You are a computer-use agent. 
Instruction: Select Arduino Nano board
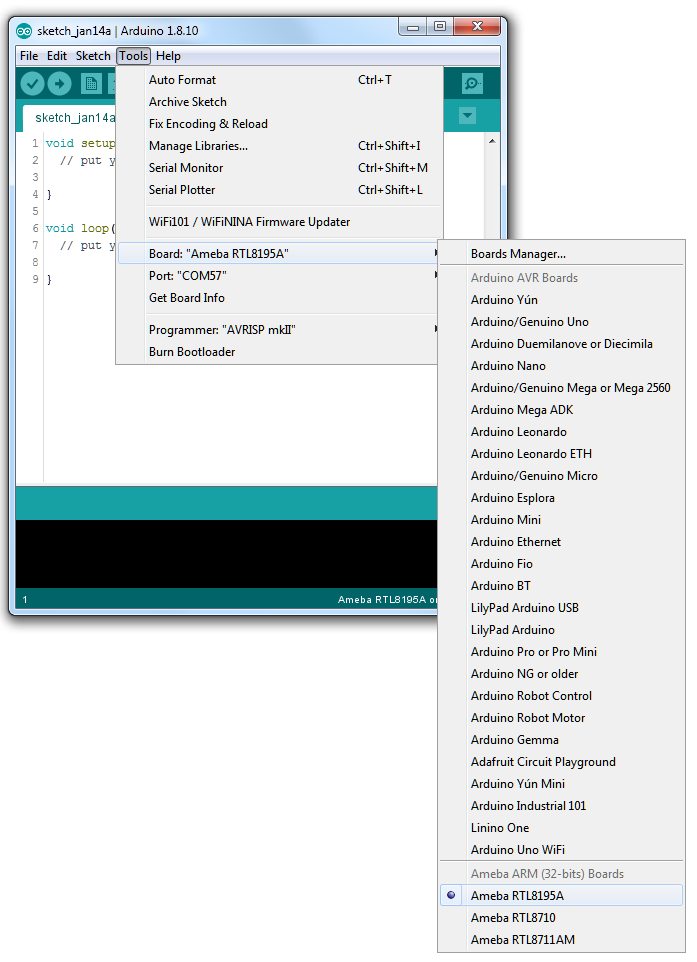(561, 366)
